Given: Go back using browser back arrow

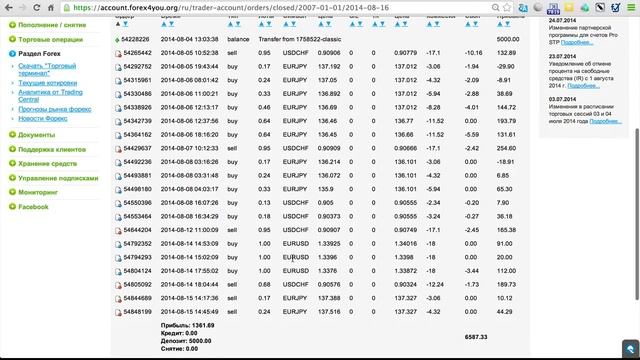Looking at the screenshot, I should pyautogui.click(x=8, y=7).
